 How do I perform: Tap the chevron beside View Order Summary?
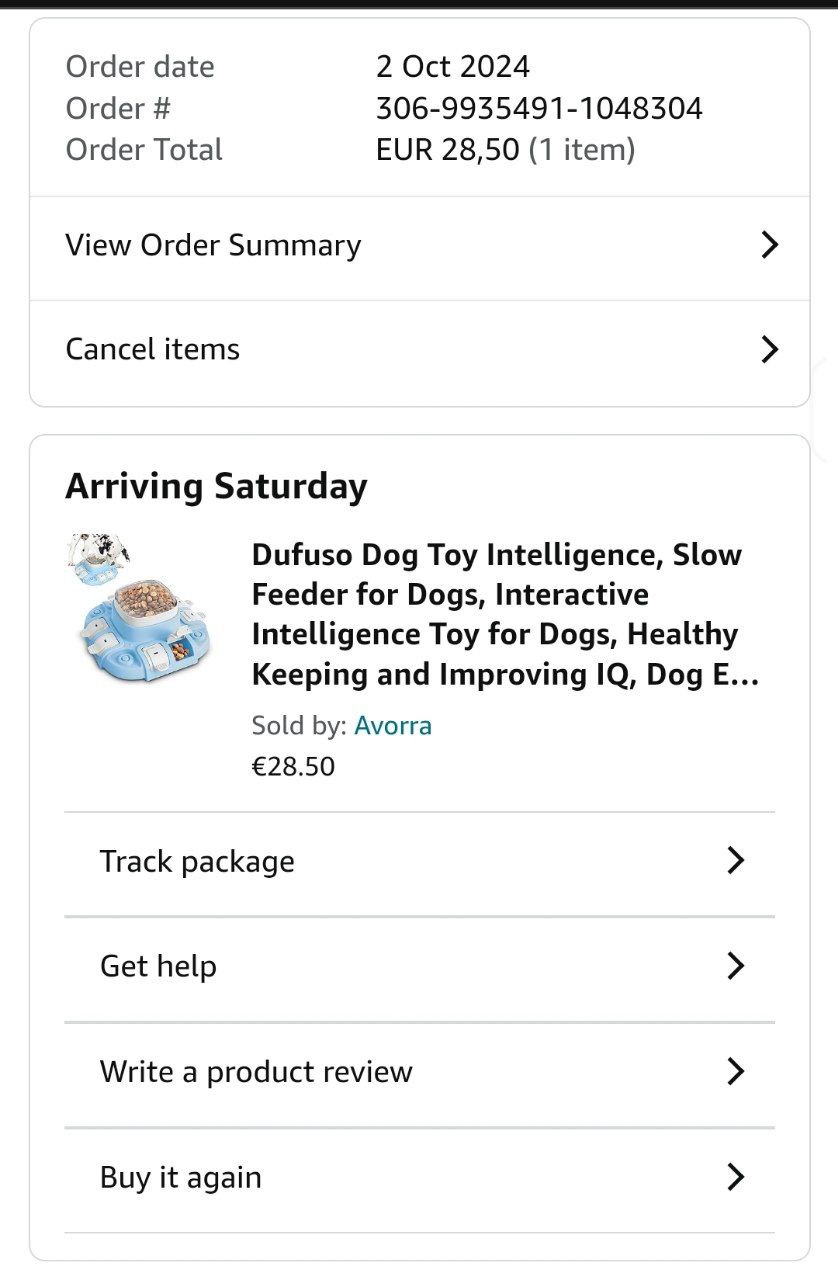click(769, 245)
